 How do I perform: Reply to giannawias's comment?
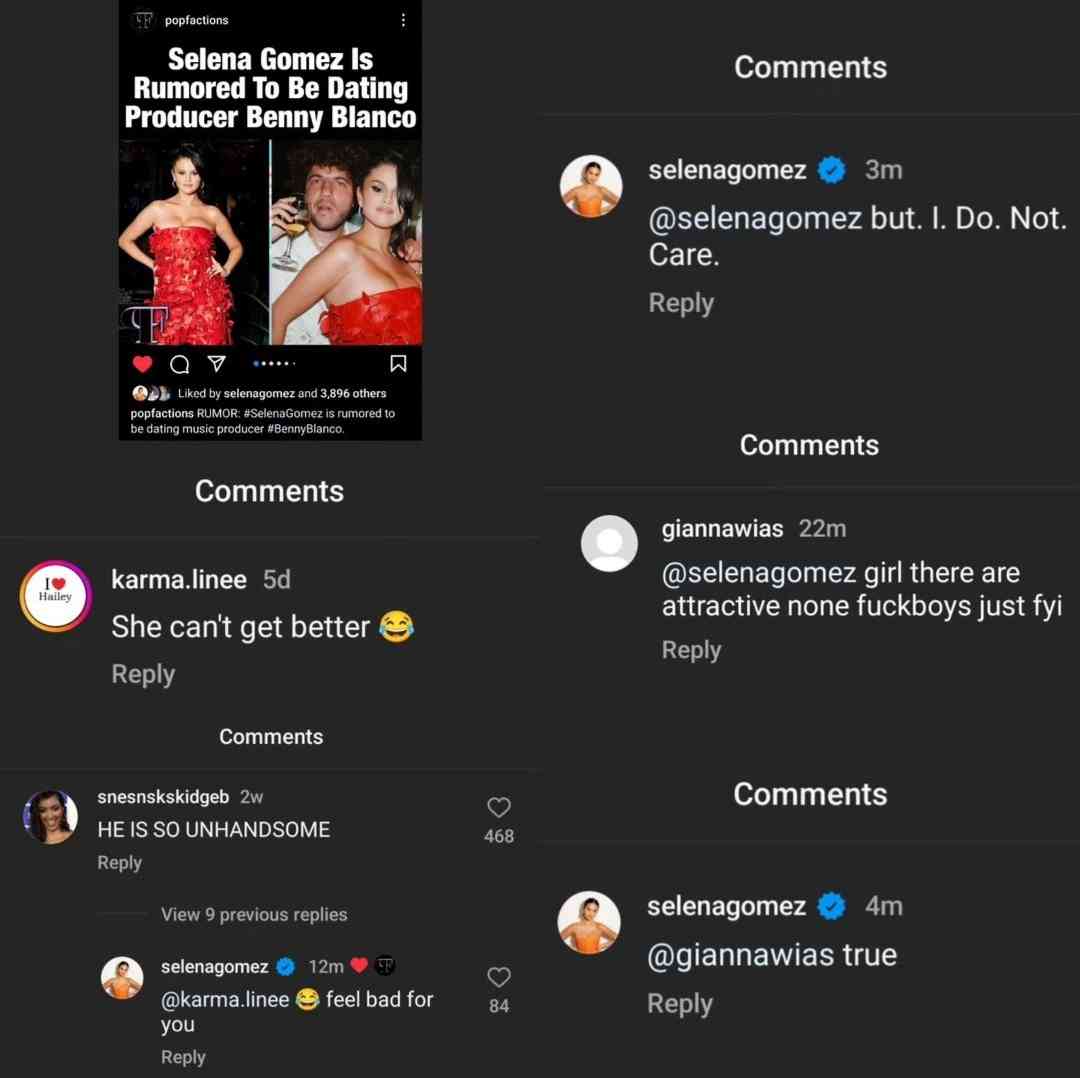691,650
